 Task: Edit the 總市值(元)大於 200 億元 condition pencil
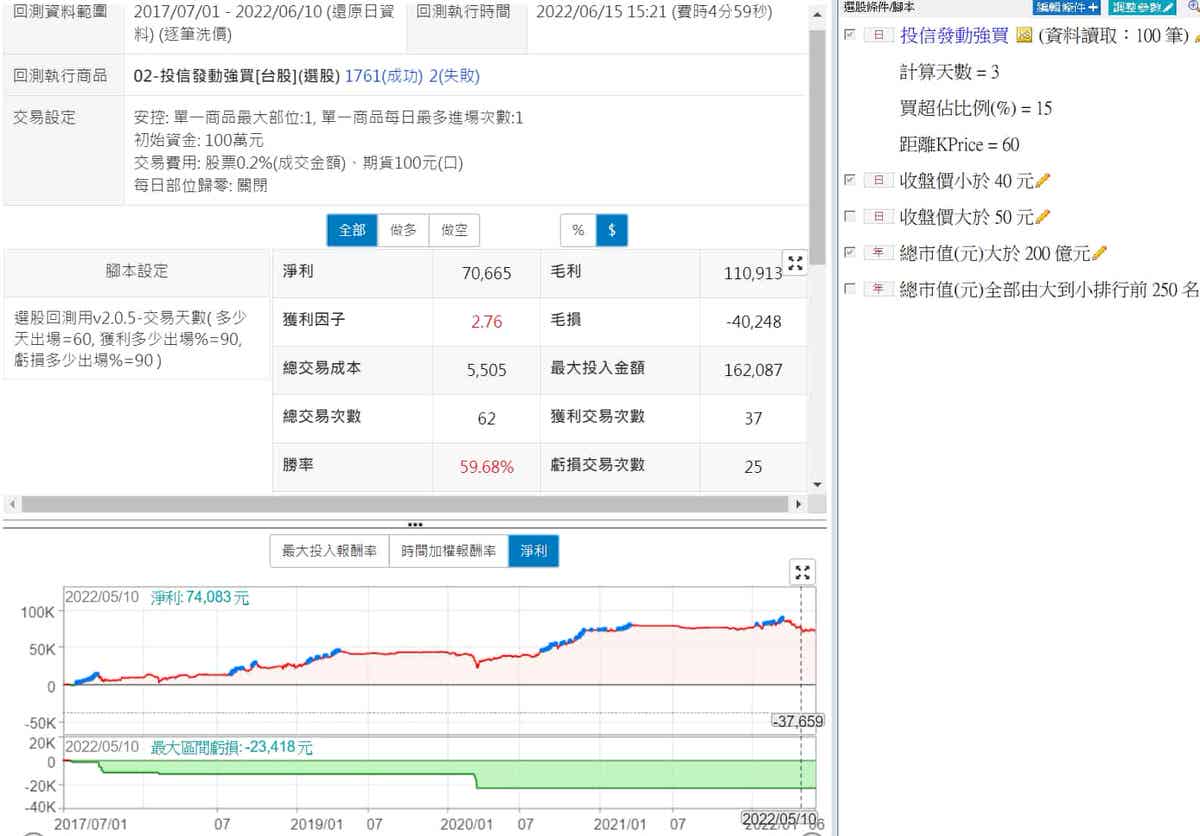pos(1100,253)
